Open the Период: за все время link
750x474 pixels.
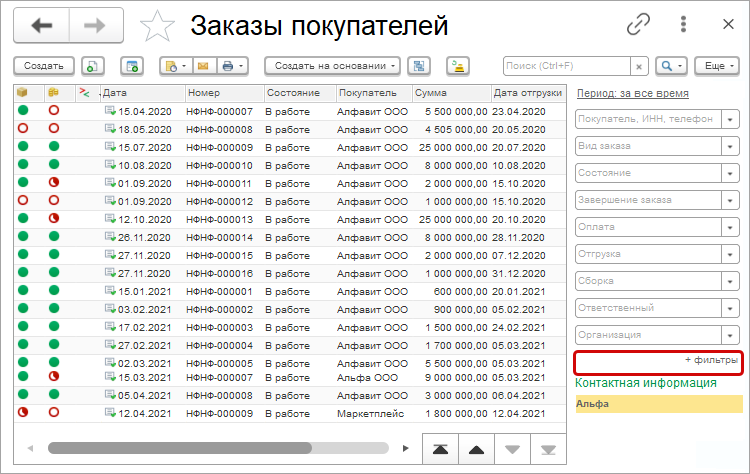(632, 93)
